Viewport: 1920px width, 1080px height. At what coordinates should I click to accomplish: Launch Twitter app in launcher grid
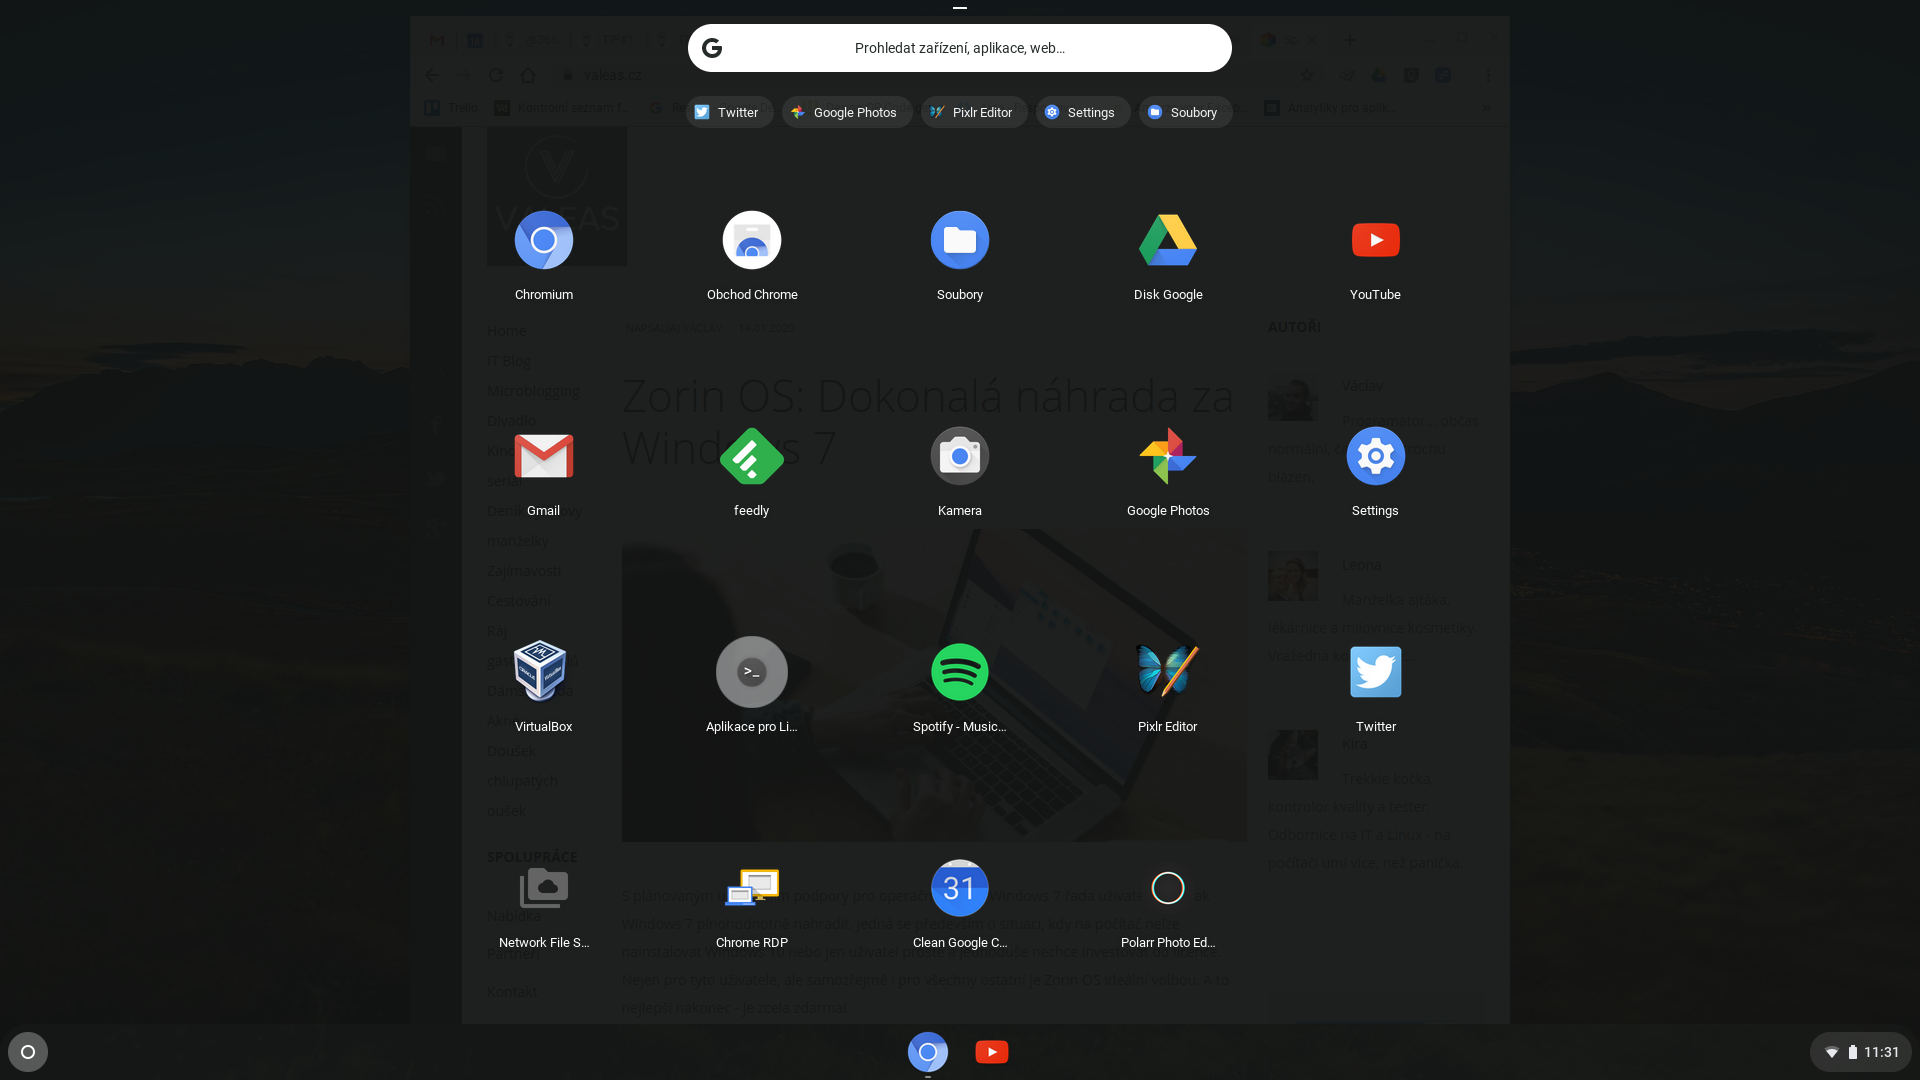pyautogui.click(x=1375, y=672)
